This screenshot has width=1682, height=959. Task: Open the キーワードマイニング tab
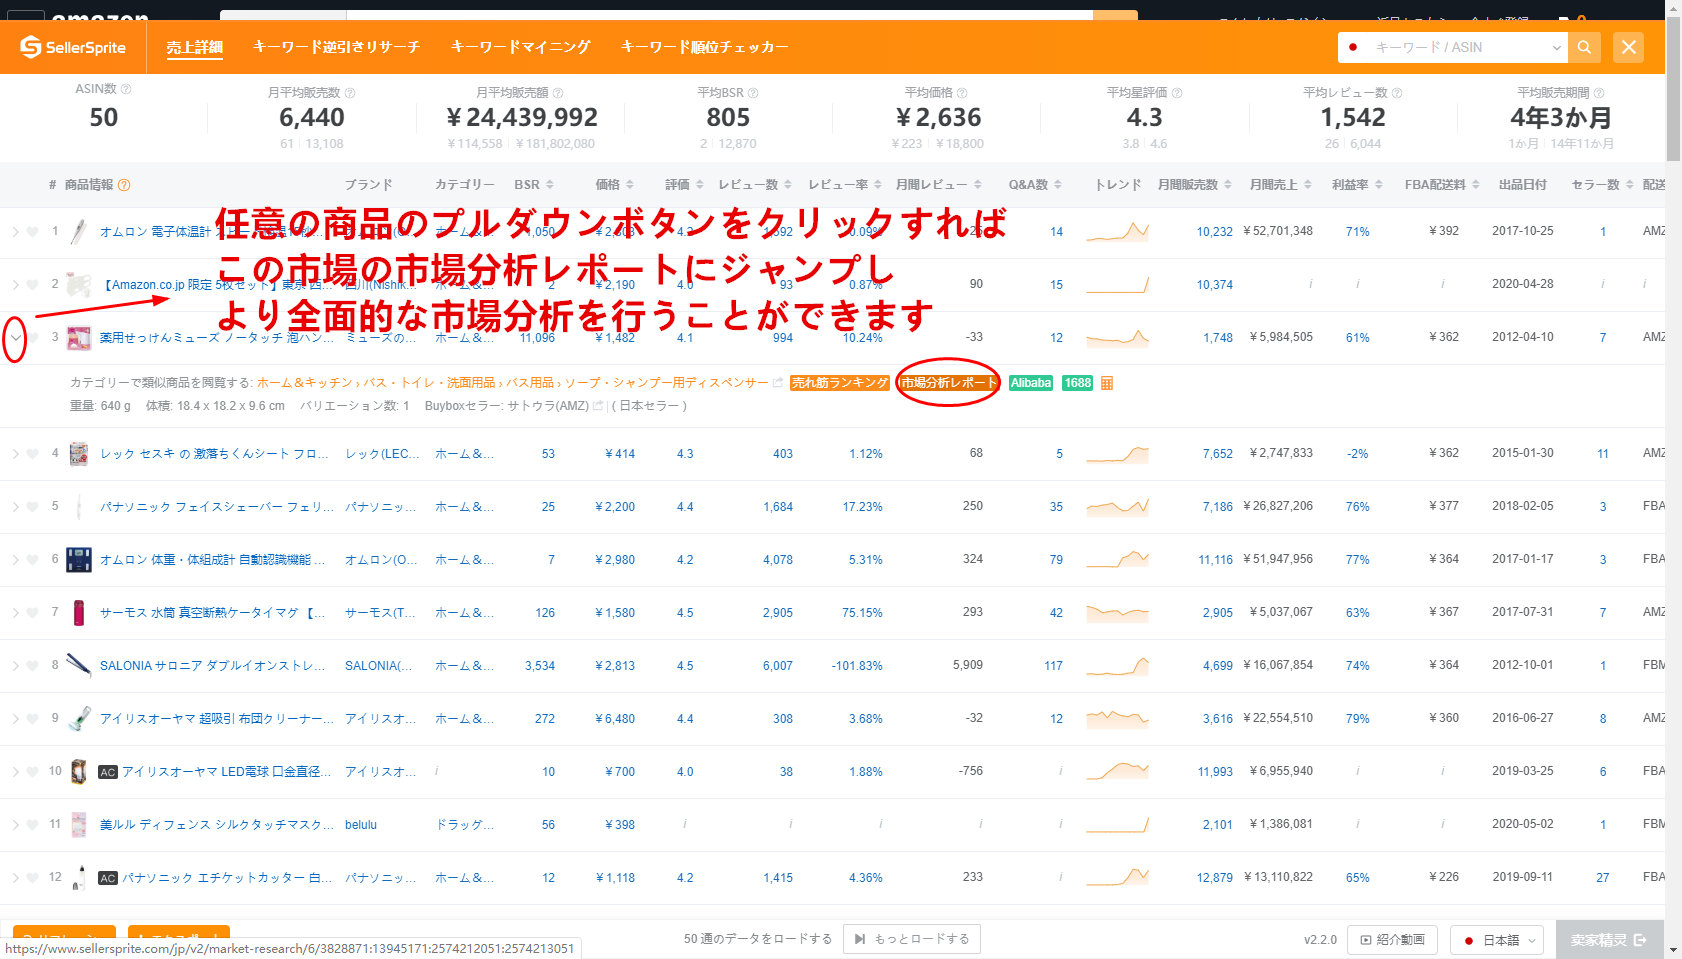tap(520, 47)
